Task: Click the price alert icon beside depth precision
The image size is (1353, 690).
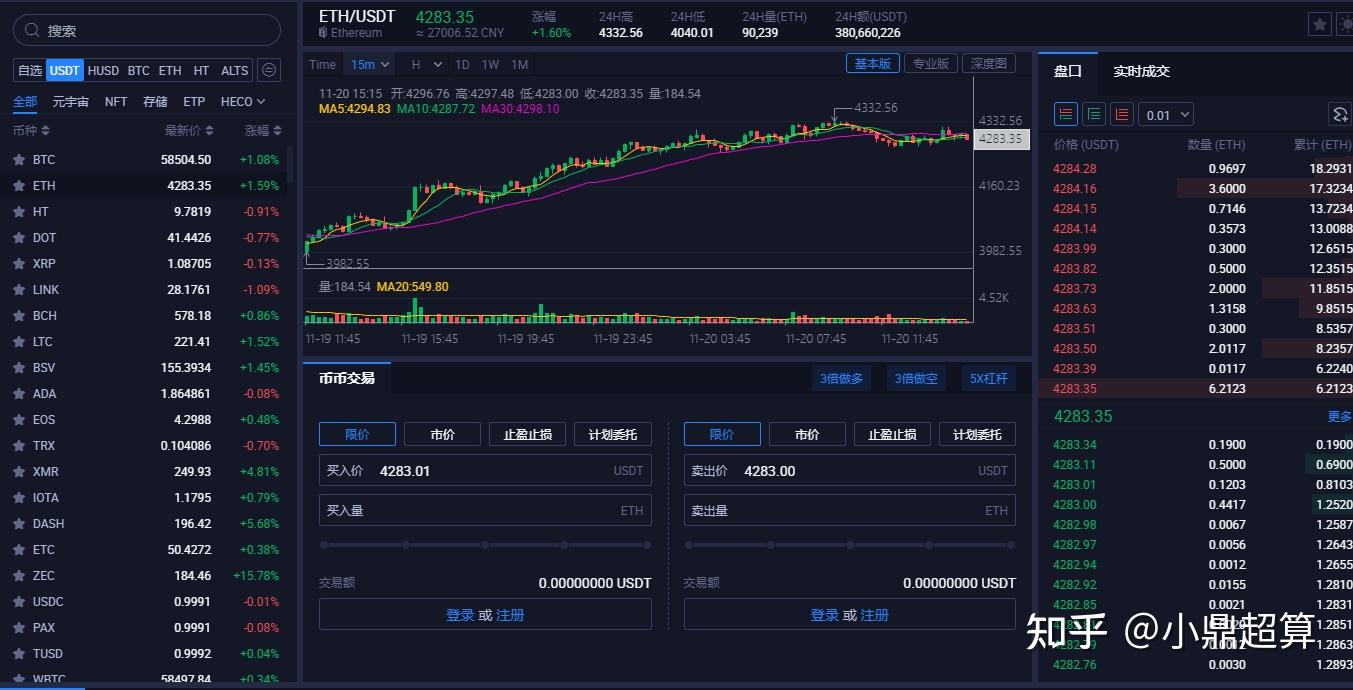Action: pyautogui.click(x=1339, y=114)
